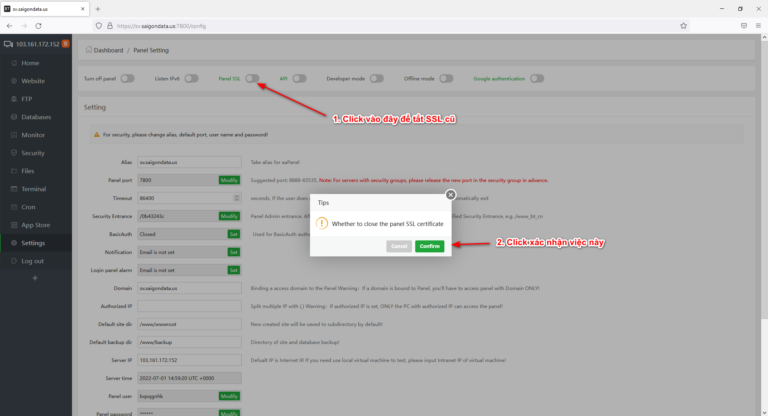Image resolution: width=768 pixels, height=416 pixels.
Task: Select Settings in the sidebar menu
Action: [32, 243]
